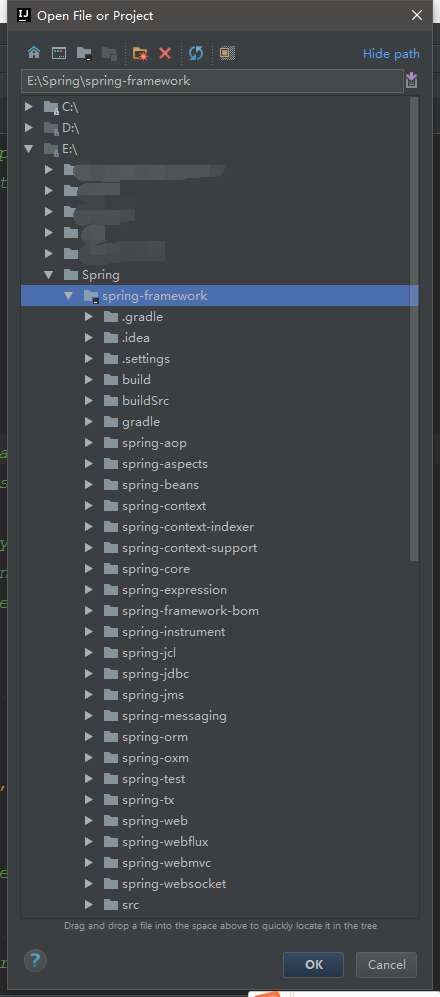Select the spring-context-indexer folder
440x997 pixels.
188,526
